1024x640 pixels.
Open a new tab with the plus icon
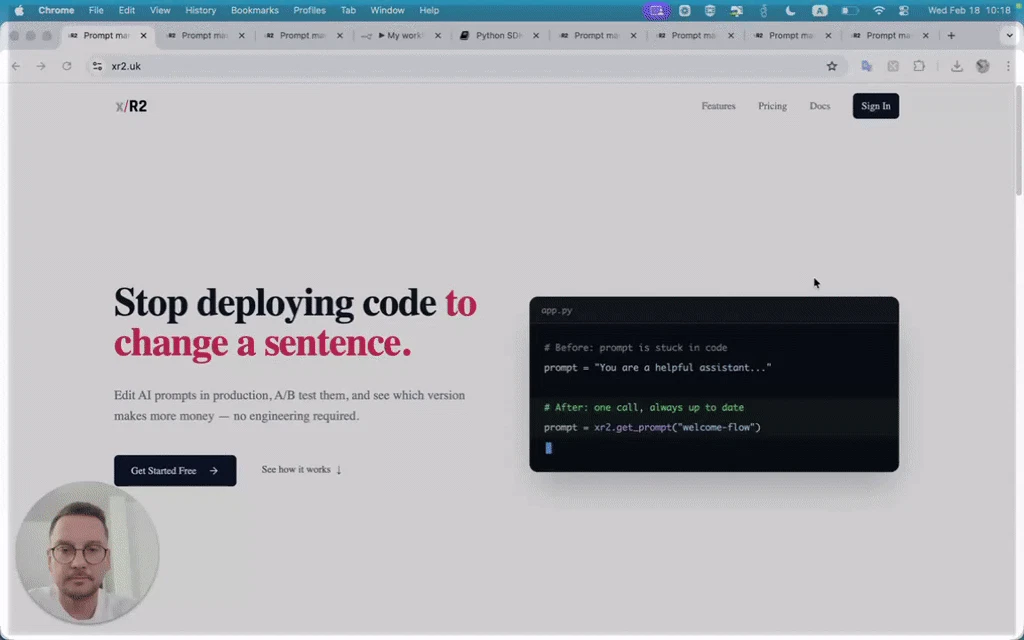click(951, 35)
